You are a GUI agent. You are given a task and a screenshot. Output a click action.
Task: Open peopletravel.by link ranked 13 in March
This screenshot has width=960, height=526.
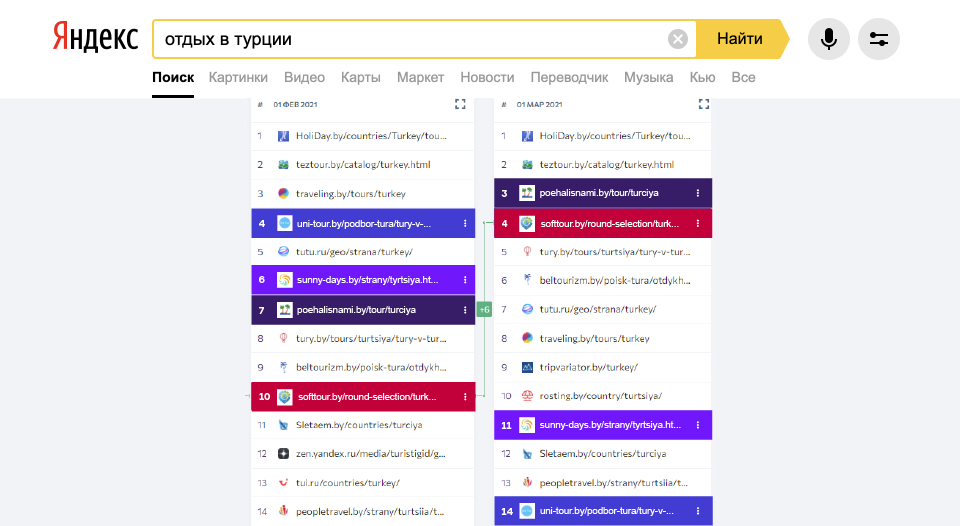613,483
